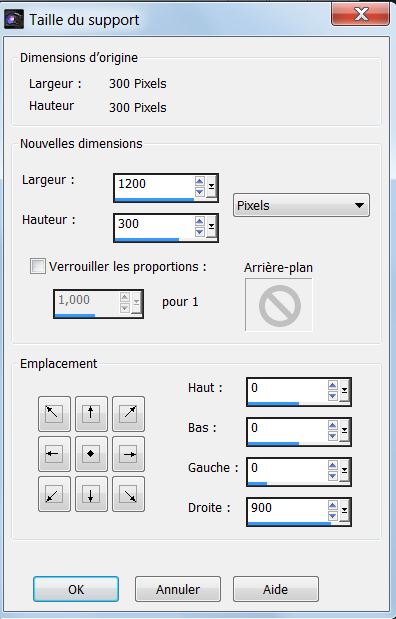Select the bottom-center placement arrow
The height and width of the screenshot is (619, 396).
[x=91, y=494]
